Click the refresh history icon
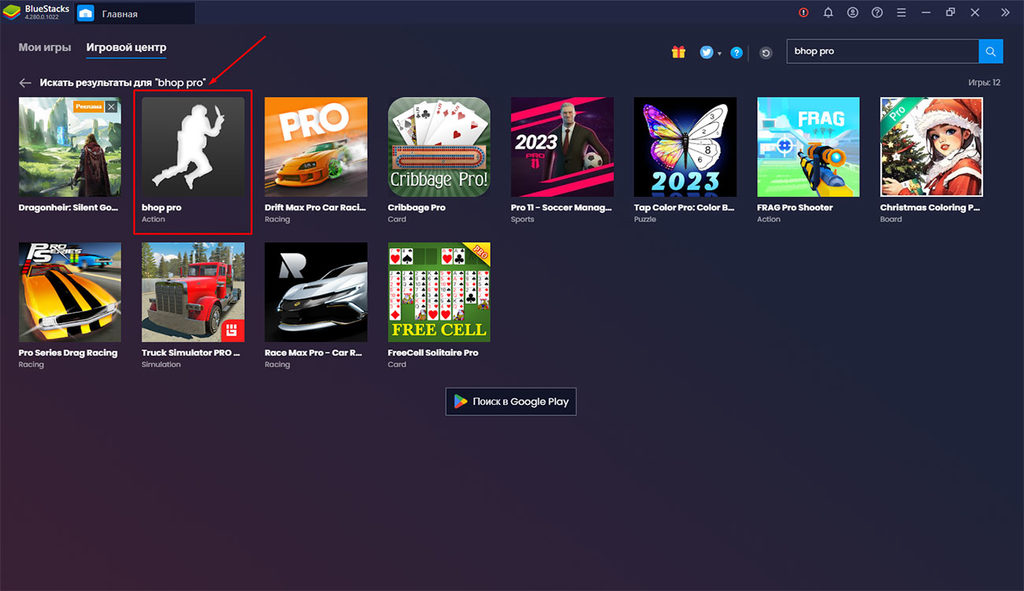 (x=766, y=53)
